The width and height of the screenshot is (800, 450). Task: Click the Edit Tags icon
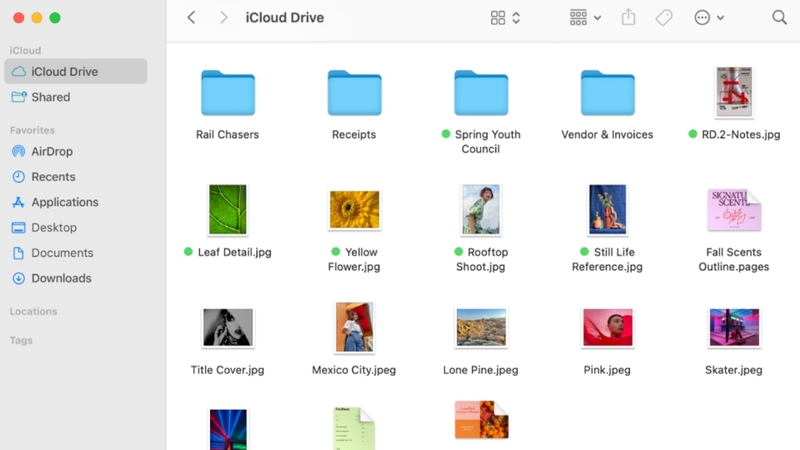point(664,18)
